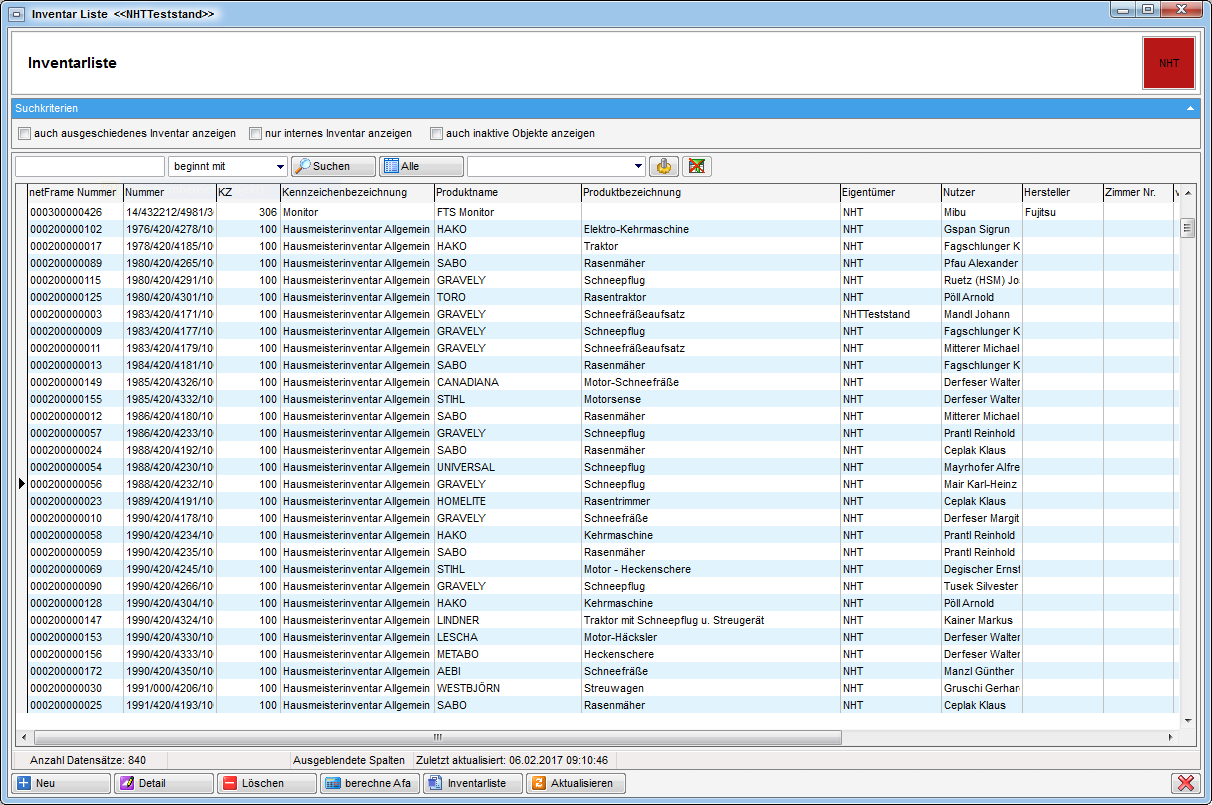This screenshot has height=805, width=1212.
Task: Click the vertical scrollbar thumb of the table
Action: [x=1188, y=228]
